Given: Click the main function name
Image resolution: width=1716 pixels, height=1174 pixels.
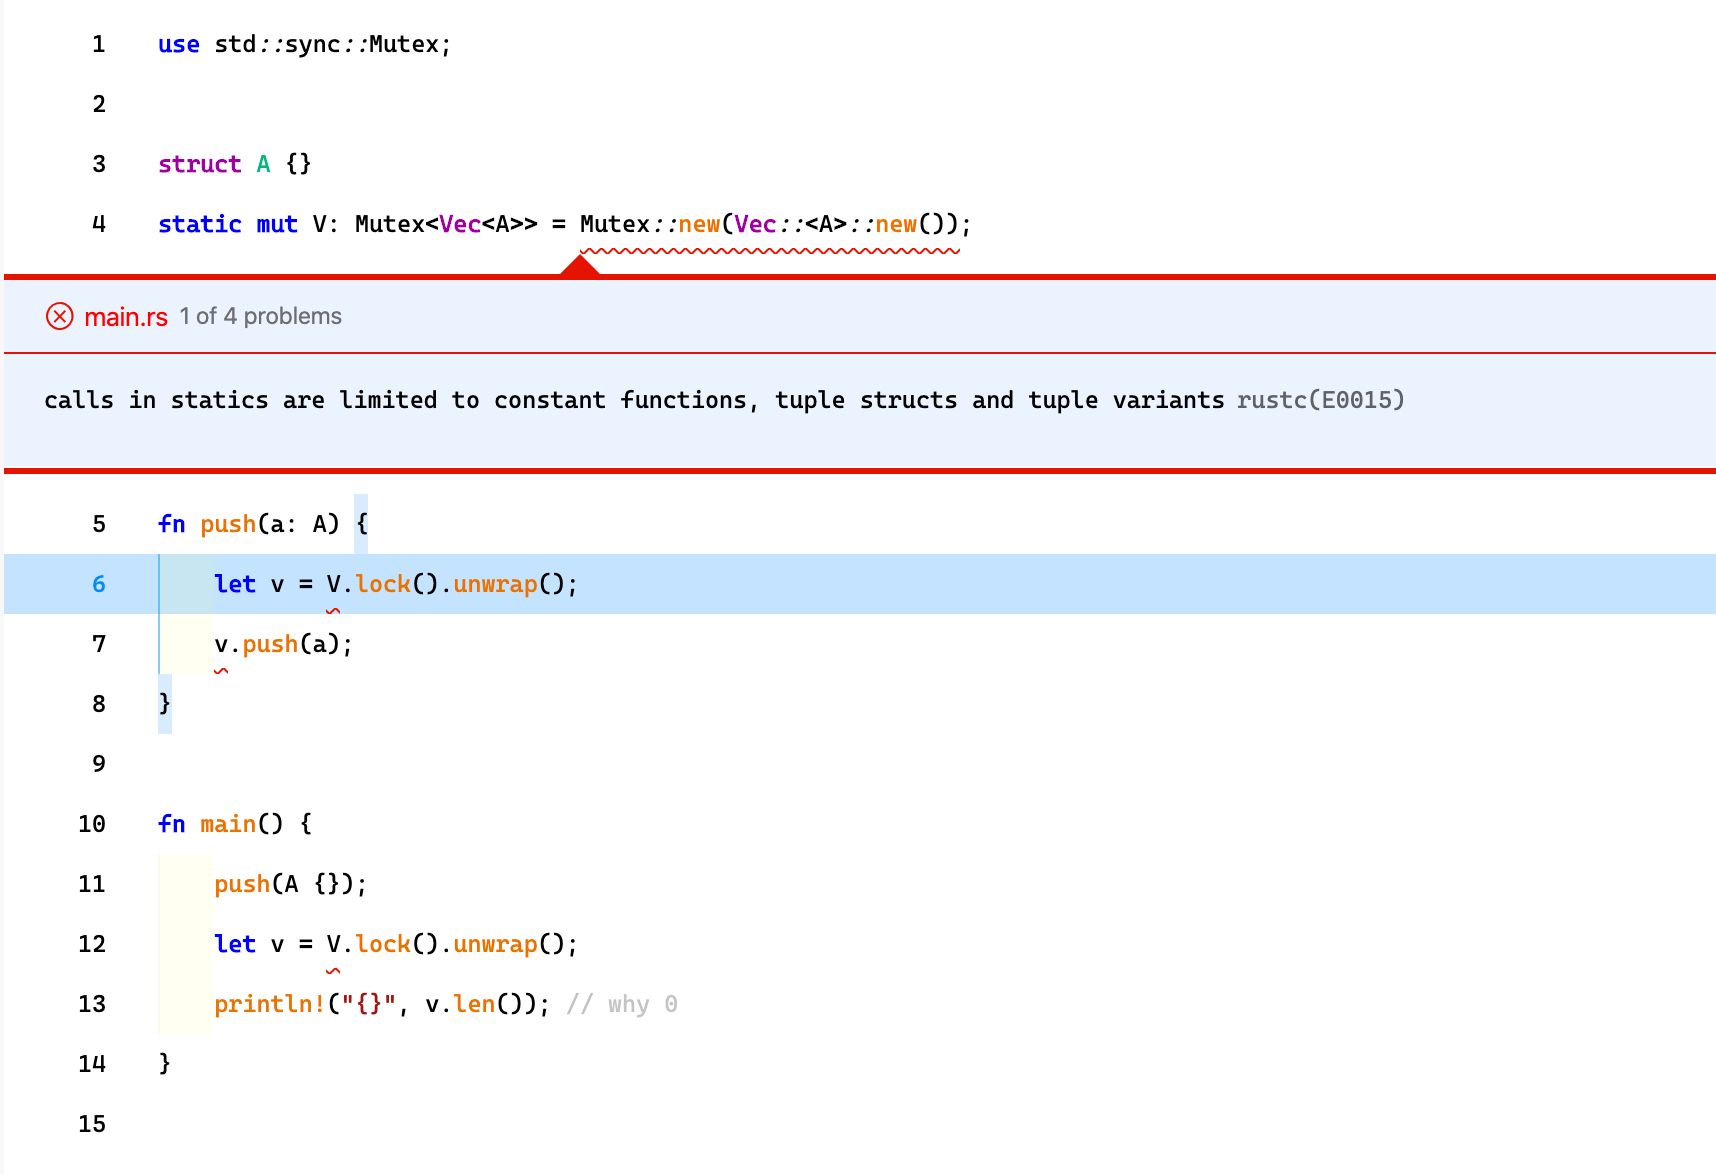Looking at the screenshot, I should click(228, 825).
